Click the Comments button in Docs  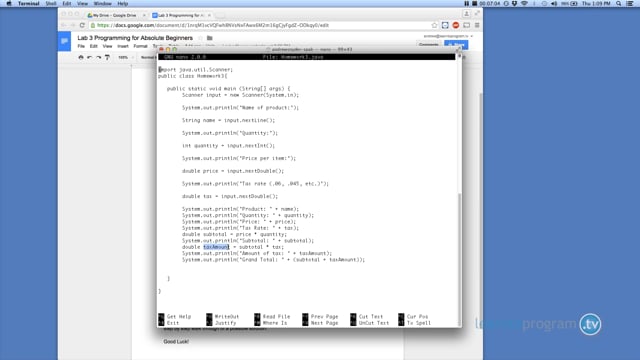[x=429, y=44]
